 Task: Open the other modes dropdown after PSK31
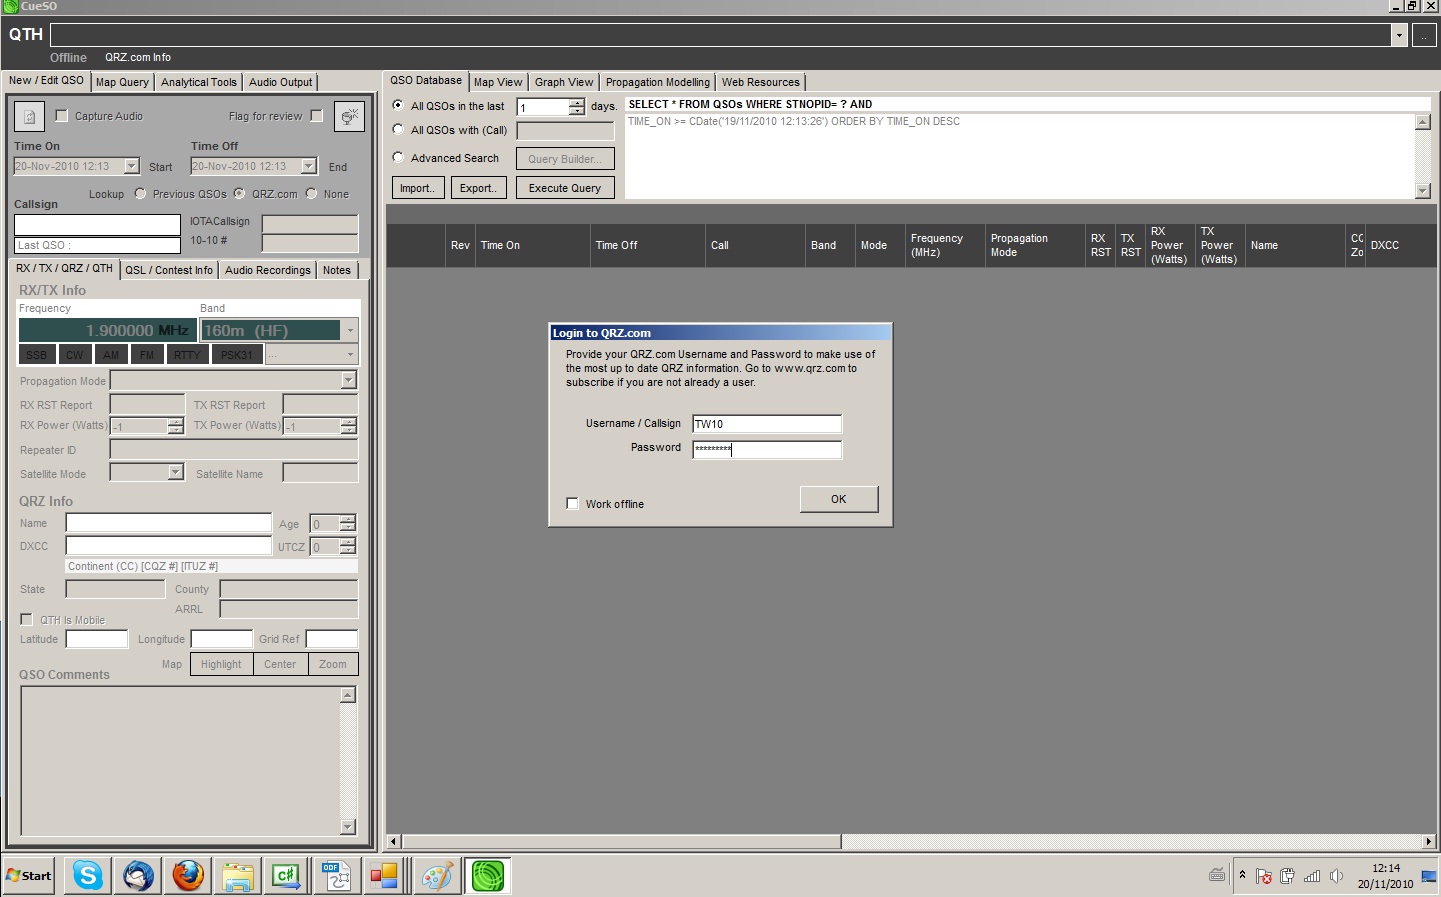coord(350,354)
